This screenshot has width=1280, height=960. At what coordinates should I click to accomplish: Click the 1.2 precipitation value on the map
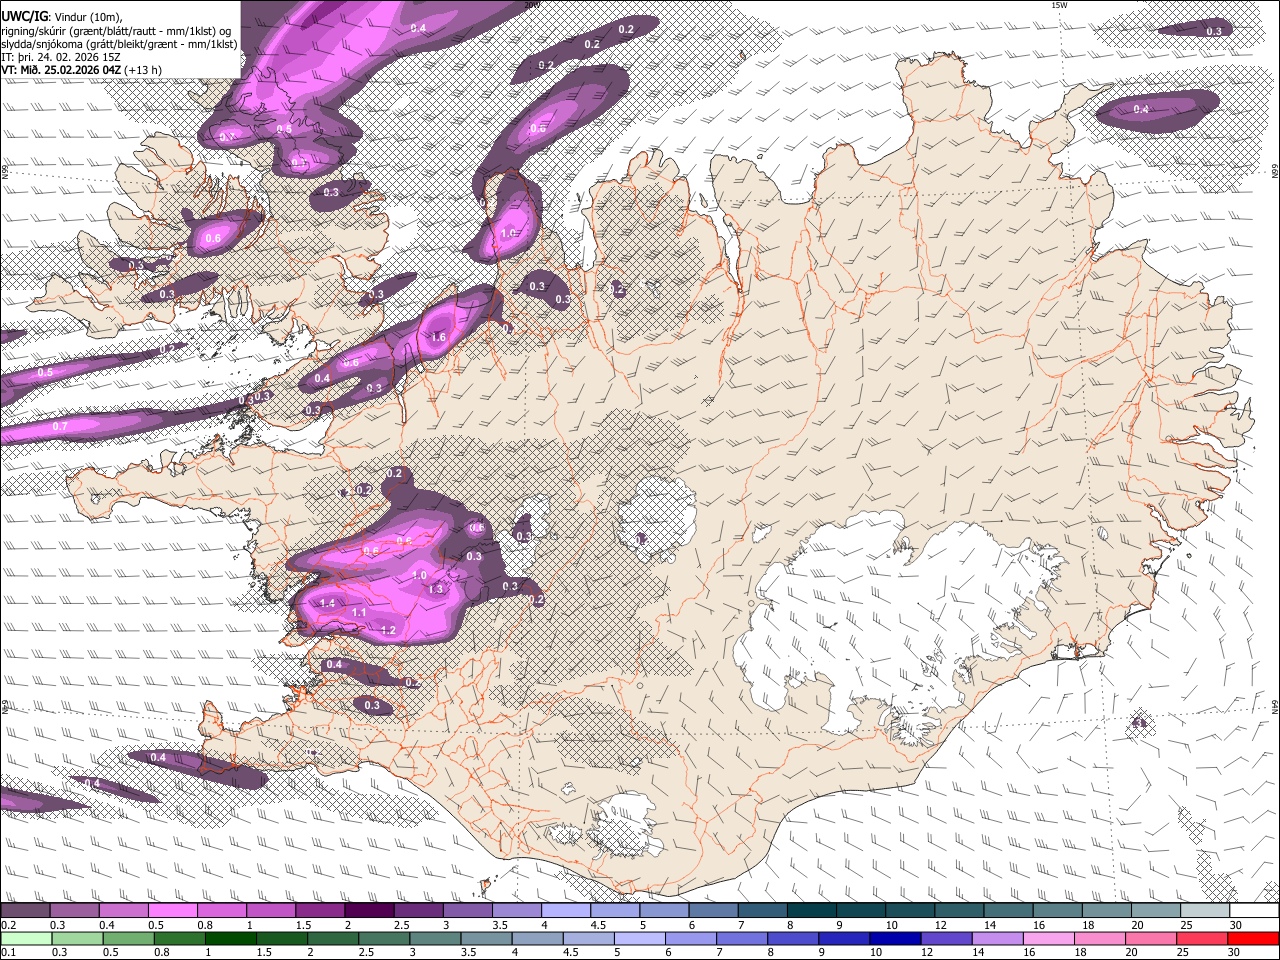point(389,630)
